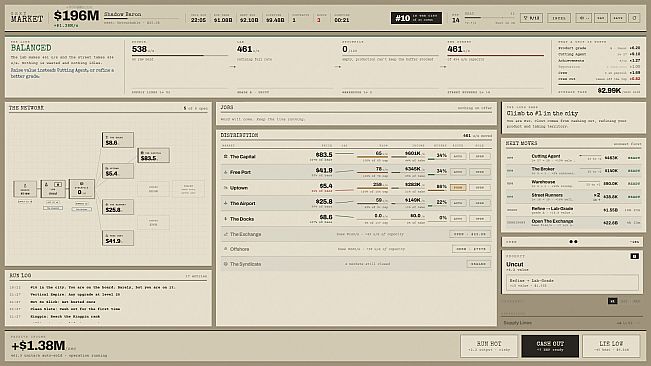
Task: Click the $2.99K unit value total
Action: [x=609, y=90]
